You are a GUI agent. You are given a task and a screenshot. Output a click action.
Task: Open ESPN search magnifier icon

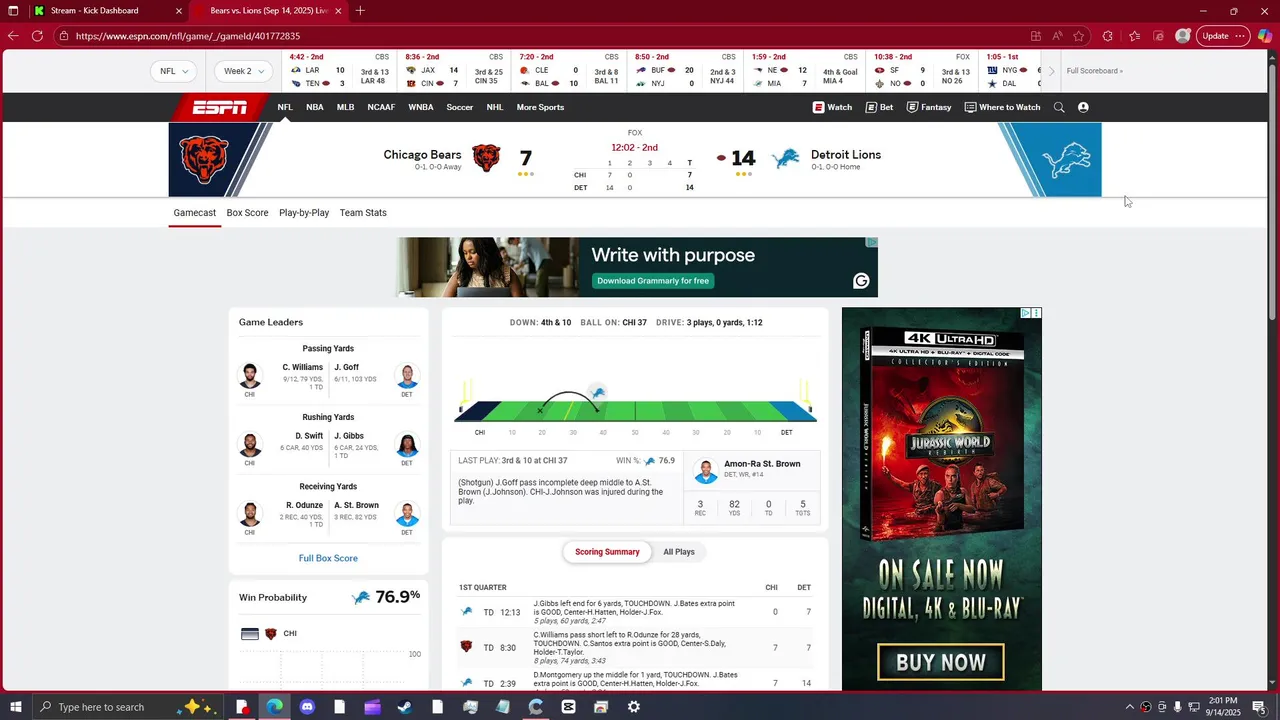click(x=1059, y=107)
